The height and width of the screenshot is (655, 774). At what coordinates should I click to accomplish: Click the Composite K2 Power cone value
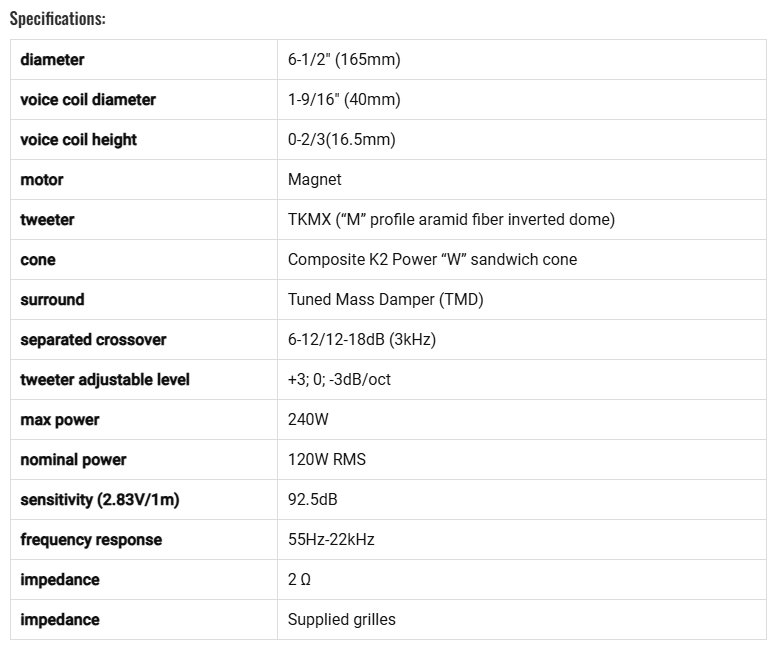432,260
